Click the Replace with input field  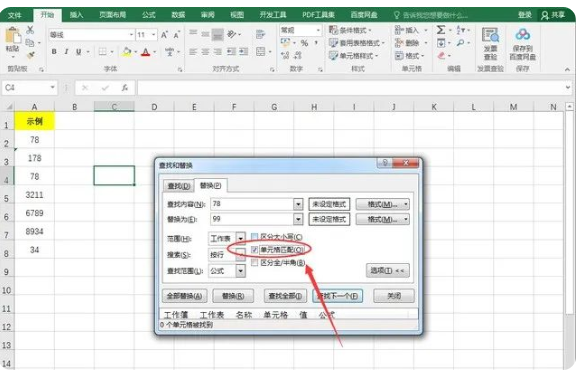coord(252,219)
